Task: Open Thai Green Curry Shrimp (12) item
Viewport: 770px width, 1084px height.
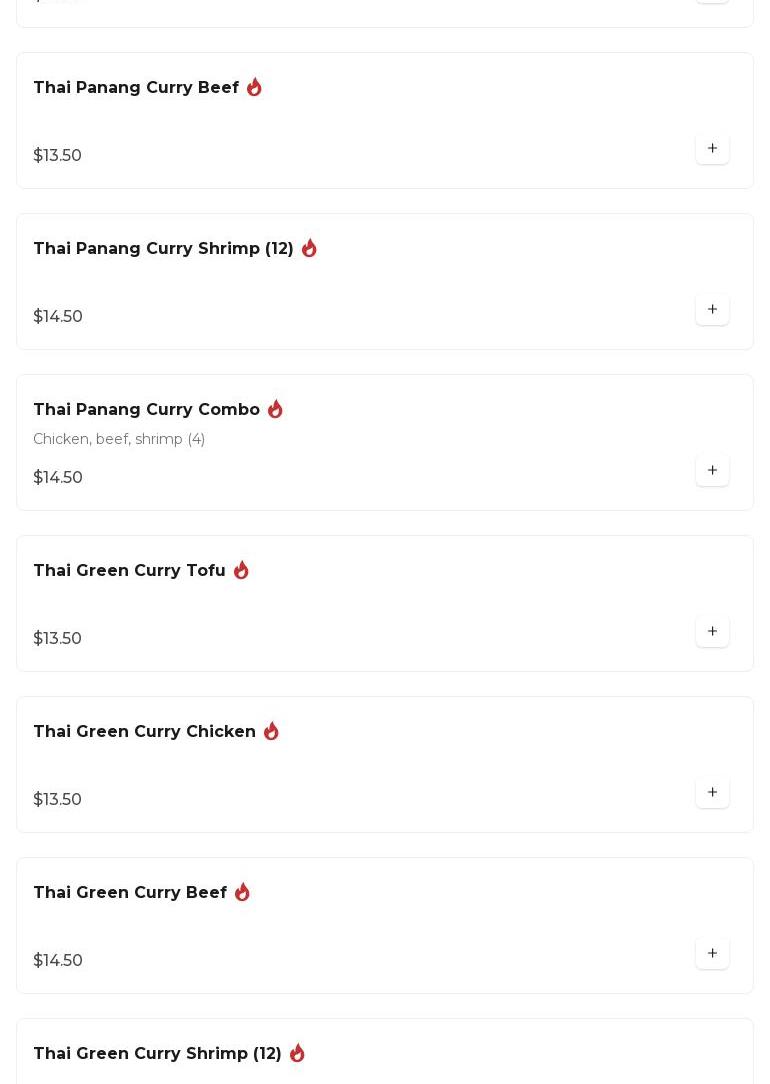Action: pos(157,1054)
